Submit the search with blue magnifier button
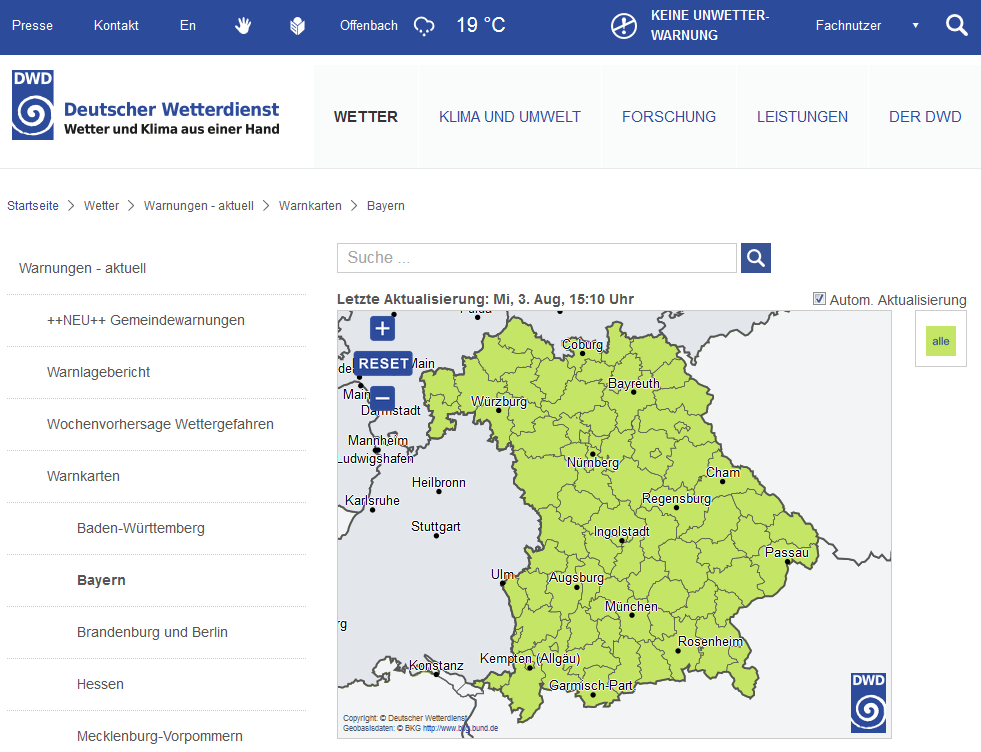Viewport: 981px width, 752px height. pyautogui.click(x=756, y=258)
